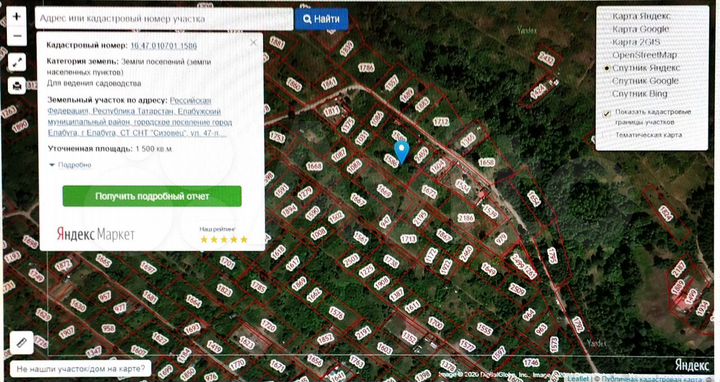This screenshot has width=720, height=382.
Task: Click Не нашли участок/дом на карте button
Action: pyautogui.click(x=81, y=368)
